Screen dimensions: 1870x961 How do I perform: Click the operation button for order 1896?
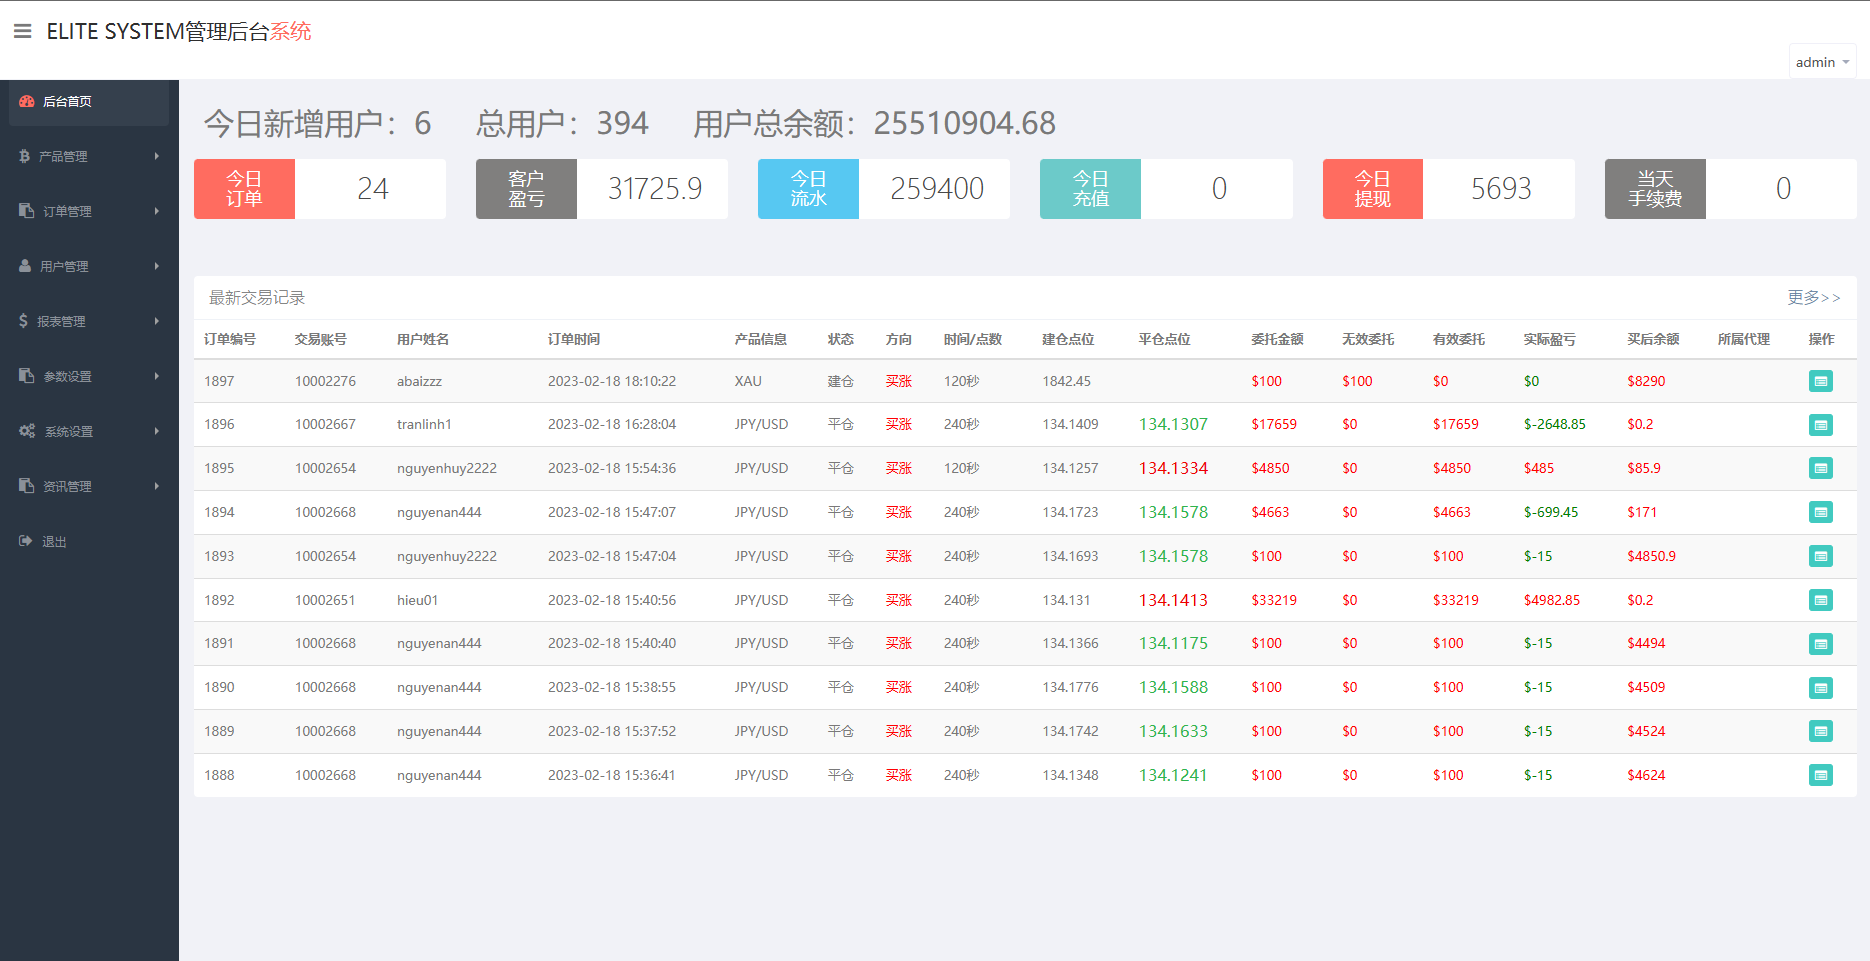(x=1821, y=424)
